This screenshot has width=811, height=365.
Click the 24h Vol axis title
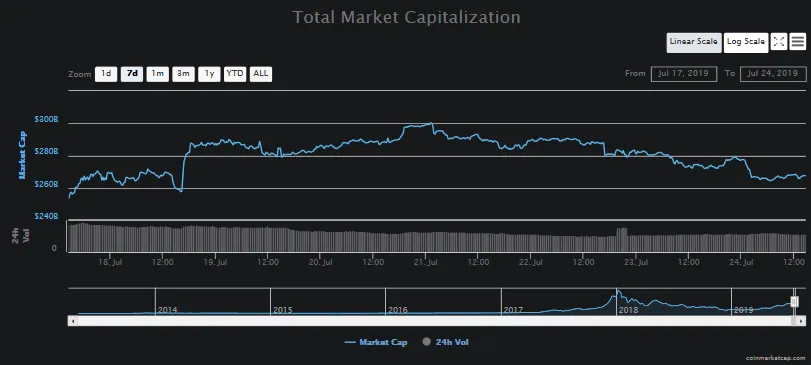click(x=20, y=236)
